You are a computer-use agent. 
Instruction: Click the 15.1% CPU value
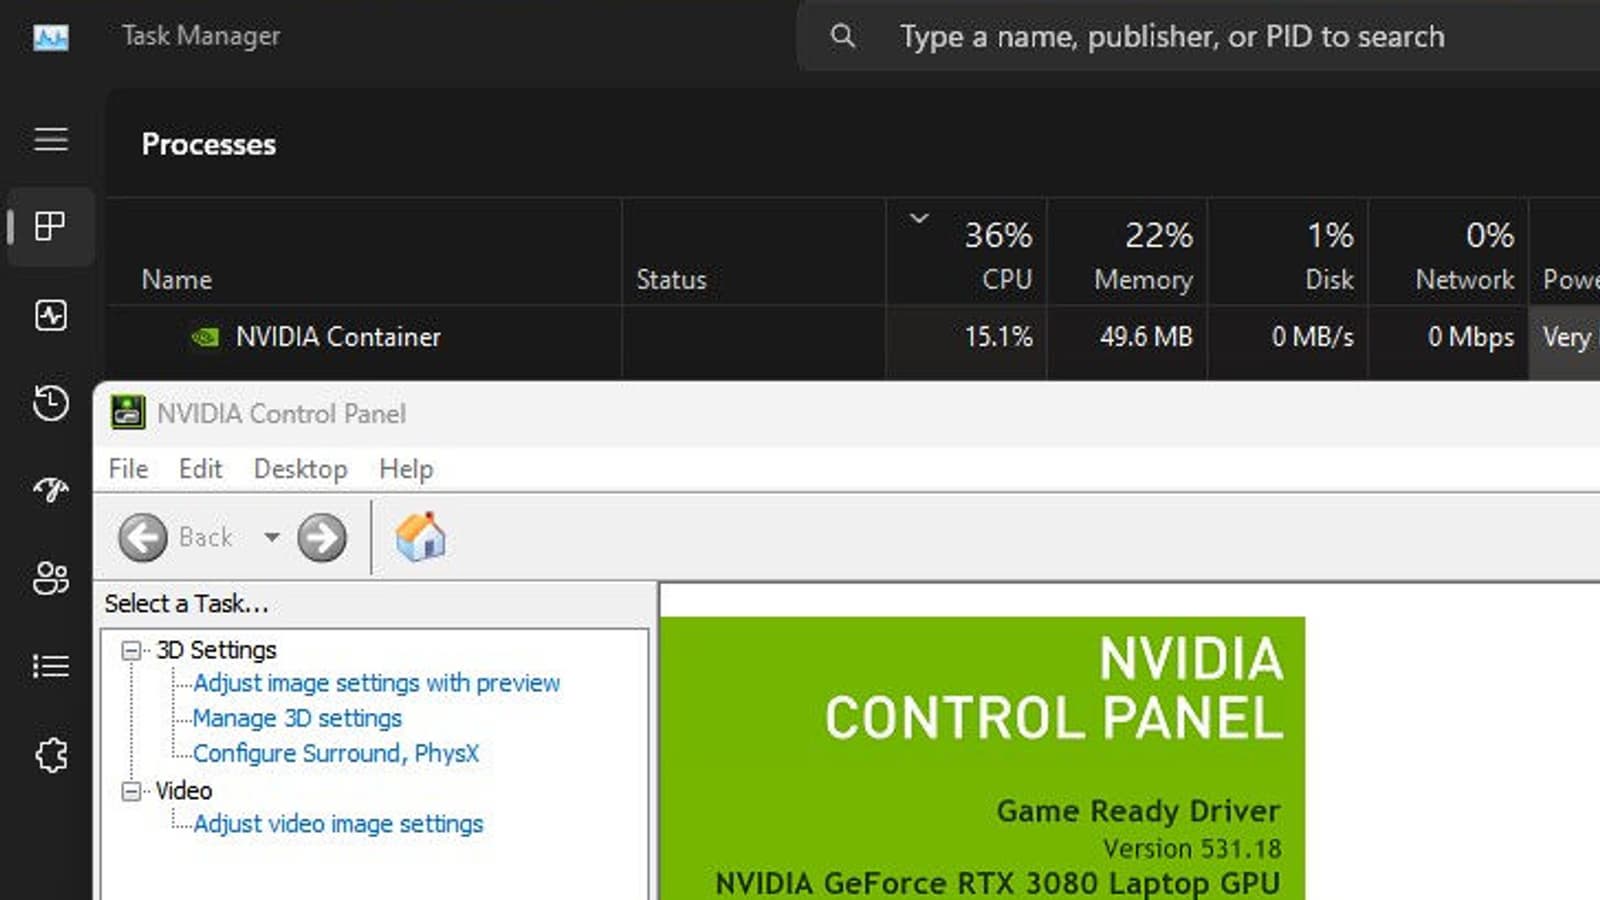point(998,337)
